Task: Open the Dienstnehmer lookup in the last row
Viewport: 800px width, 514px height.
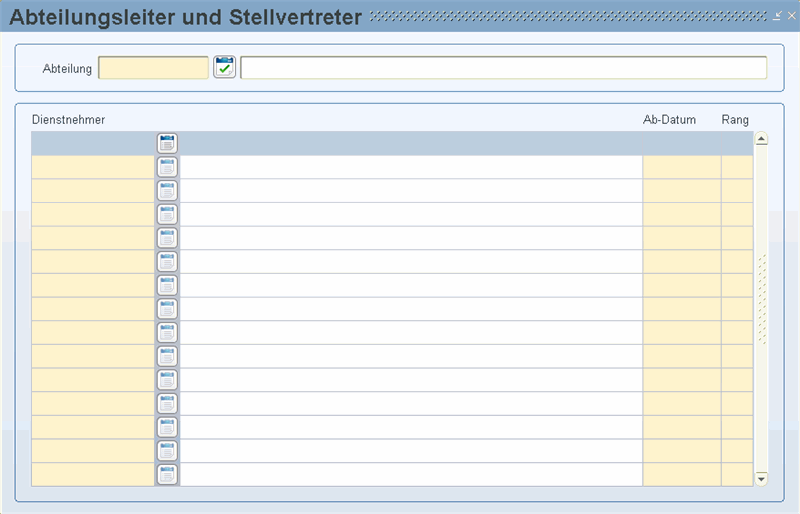Action: tap(167, 475)
